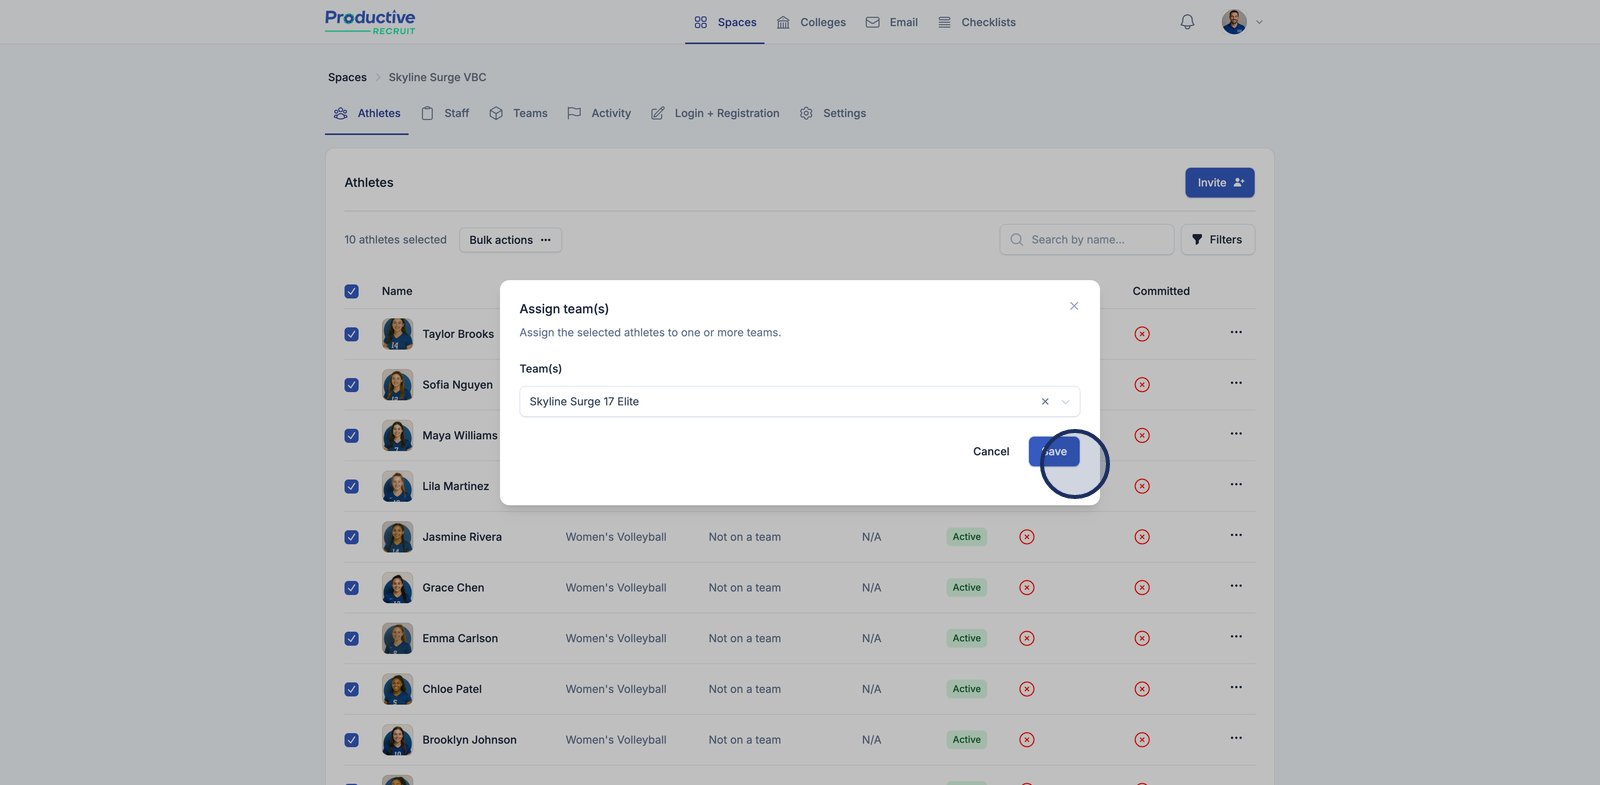The image size is (1600, 785).
Task: Save the team assignment
Action: (1054, 452)
